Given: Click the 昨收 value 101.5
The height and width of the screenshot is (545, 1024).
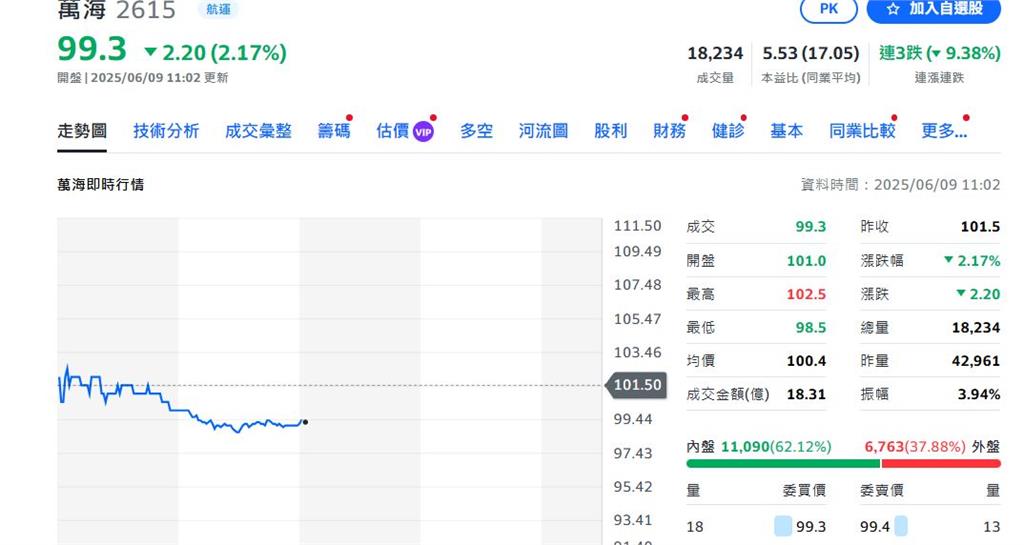Looking at the screenshot, I should tap(980, 227).
